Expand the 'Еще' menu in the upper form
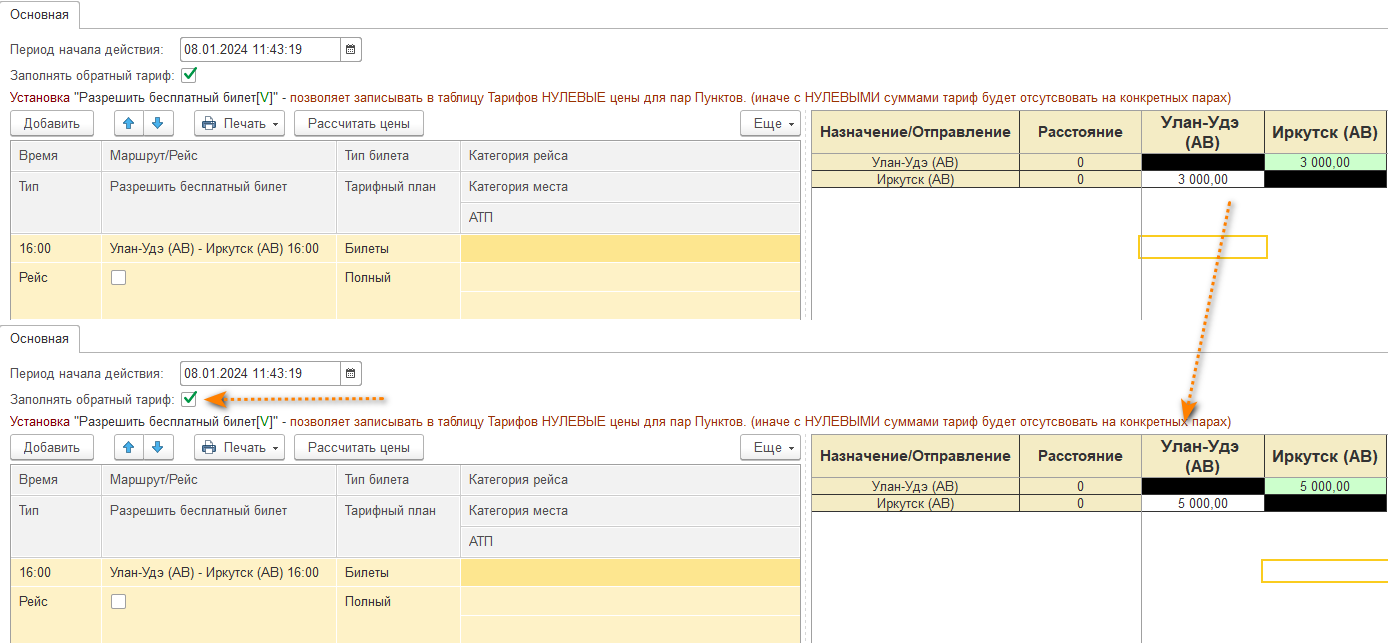Image resolution: width=1388 pixels, height=643 pixels. [x=770, y=123]
